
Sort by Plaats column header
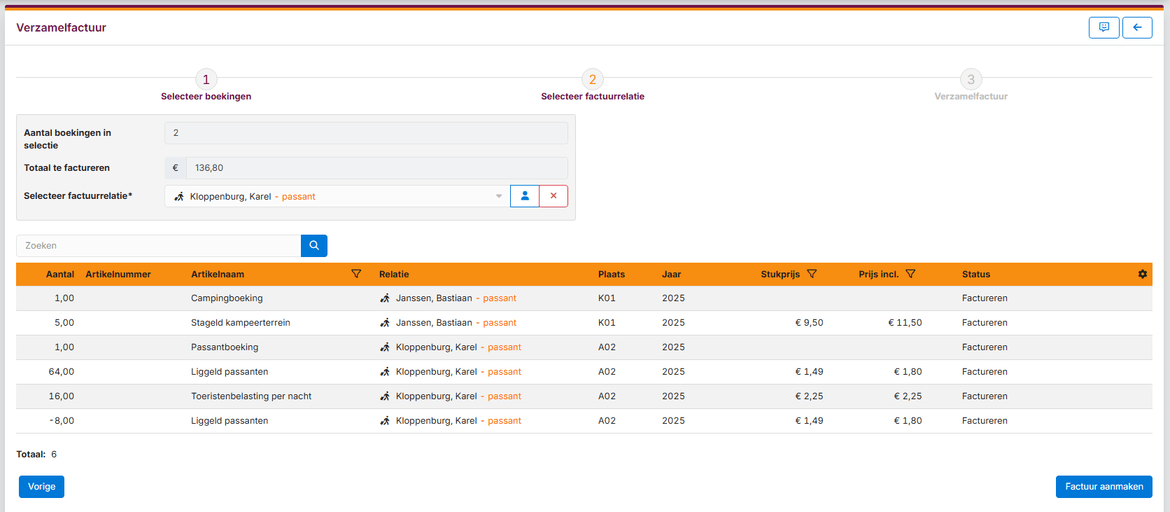(x=611, y=274)
